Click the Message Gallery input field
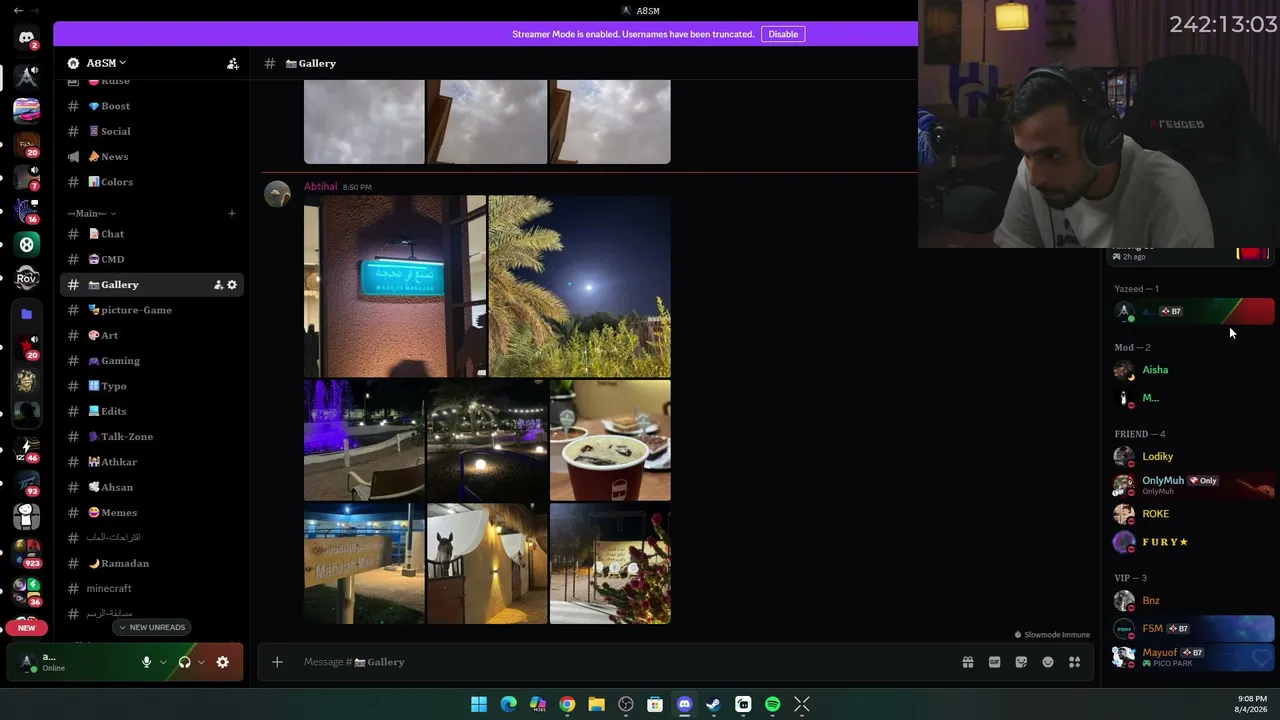The width and height of the screenshot is (1280, 720). (625, 662)
